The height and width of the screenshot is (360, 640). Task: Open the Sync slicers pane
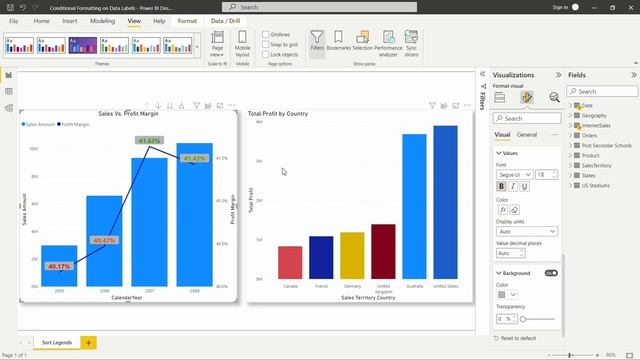point(411,44)
